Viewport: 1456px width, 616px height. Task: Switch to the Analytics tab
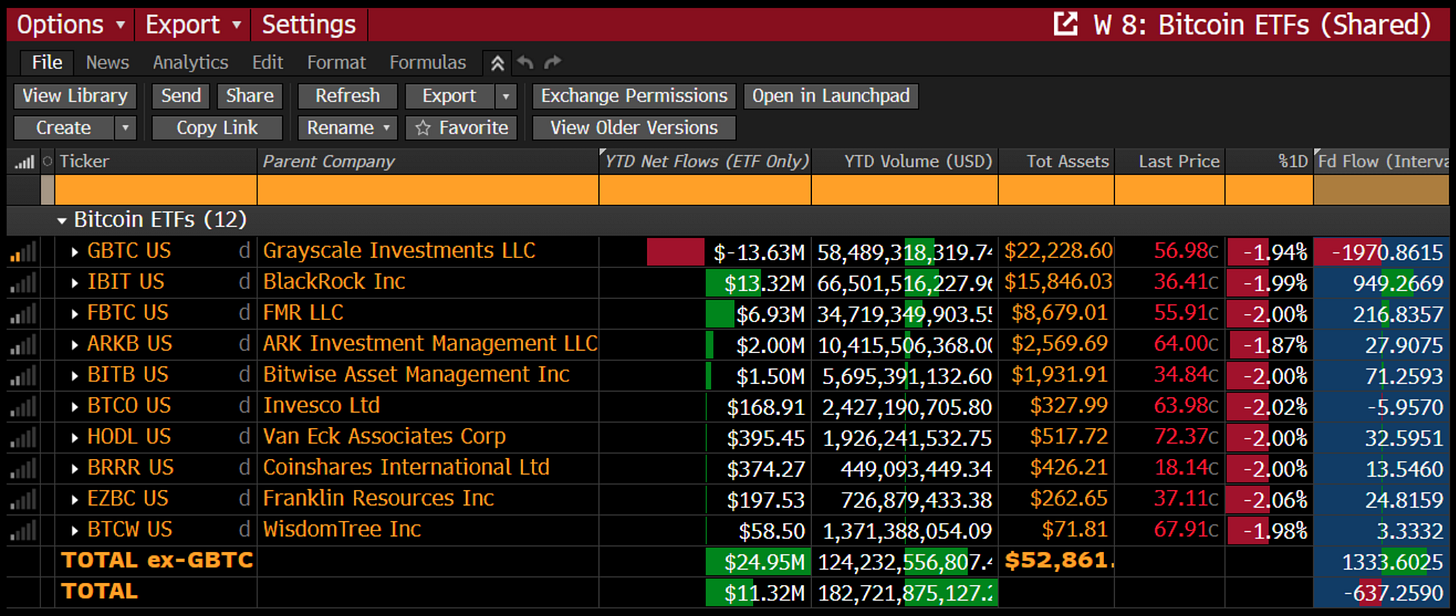tap(190, 62)
